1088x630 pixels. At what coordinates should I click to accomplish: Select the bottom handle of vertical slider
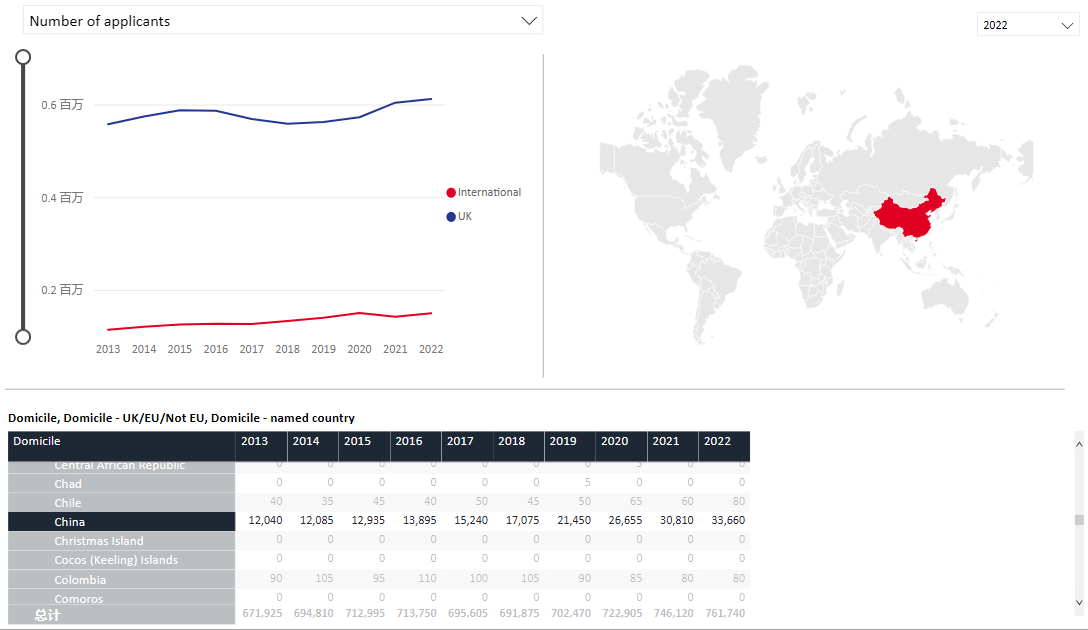23,337
